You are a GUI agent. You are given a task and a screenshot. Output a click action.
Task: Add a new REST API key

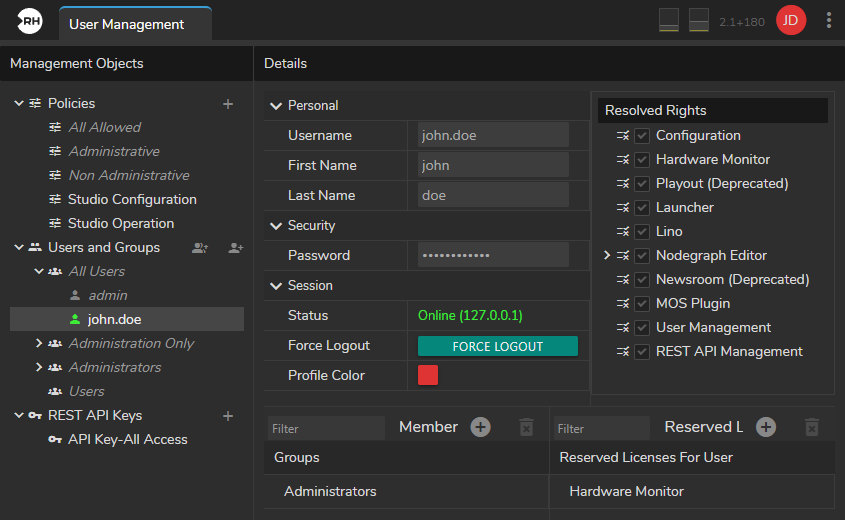(228, 416)
